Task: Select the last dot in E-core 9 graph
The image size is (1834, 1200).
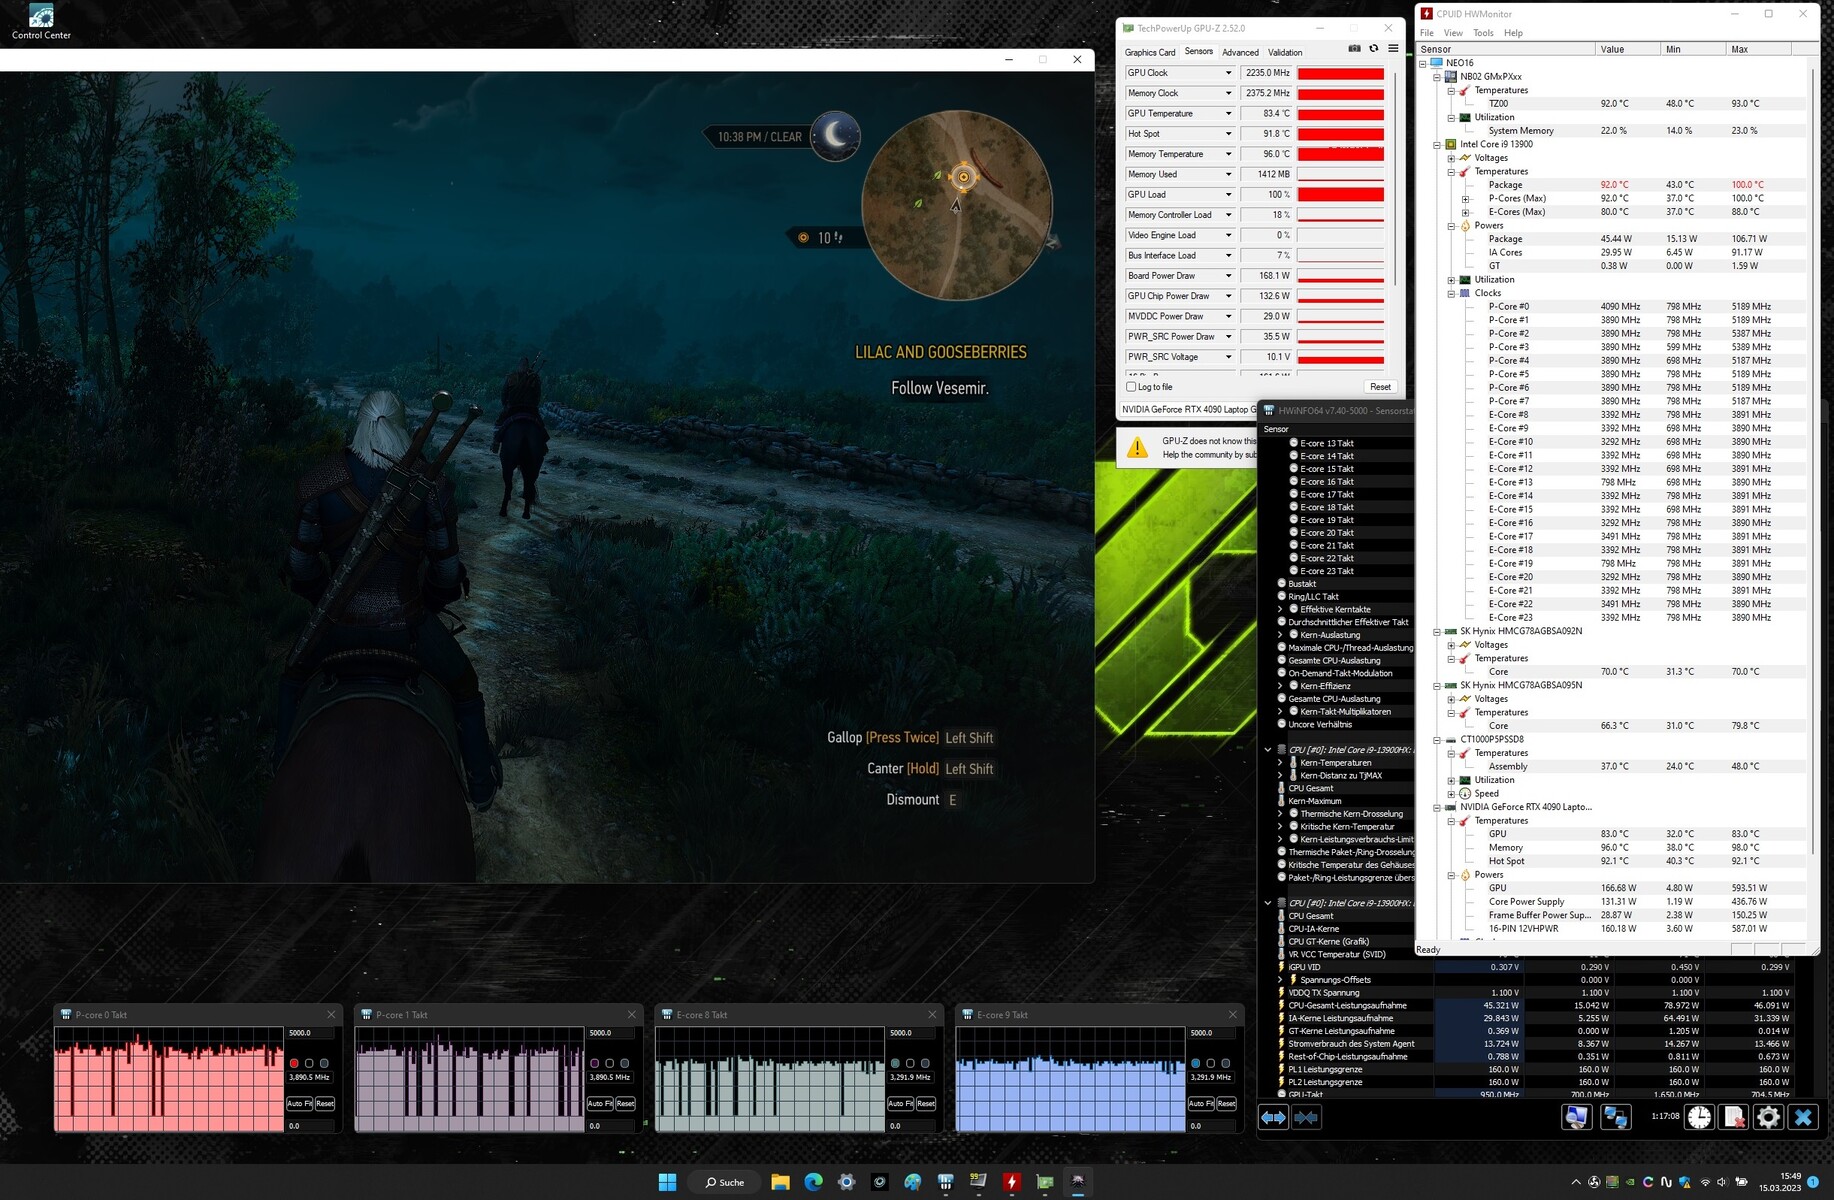Action: click(1226, 1063)
